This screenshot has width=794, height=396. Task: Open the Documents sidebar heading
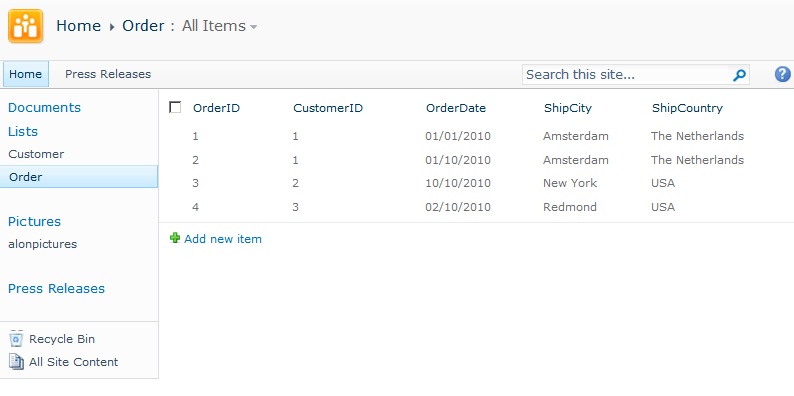(x=45, y=107)
